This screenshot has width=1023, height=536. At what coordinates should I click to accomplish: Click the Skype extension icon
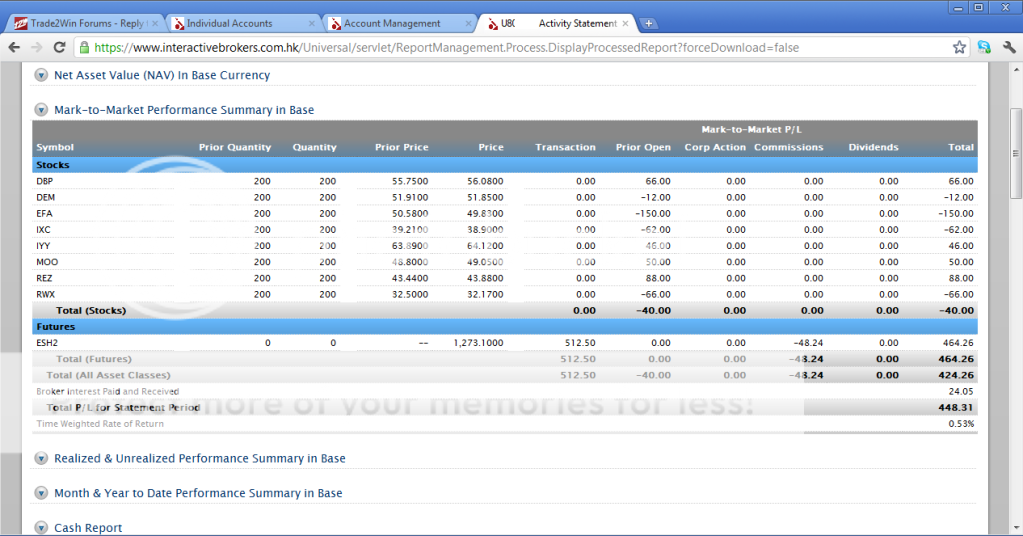click(x=984, y=47)
